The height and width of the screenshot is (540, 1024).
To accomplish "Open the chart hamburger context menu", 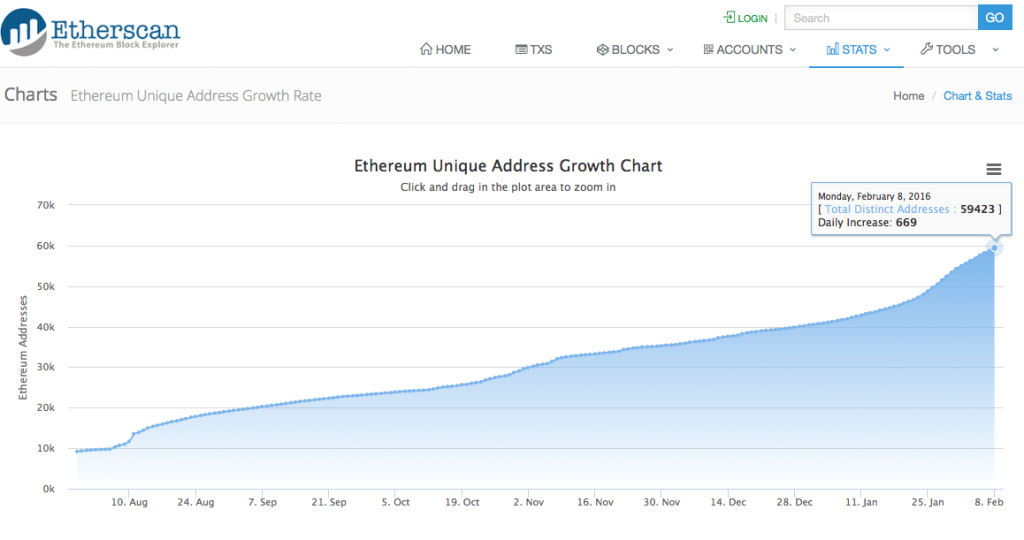I will tap(993, 170).
